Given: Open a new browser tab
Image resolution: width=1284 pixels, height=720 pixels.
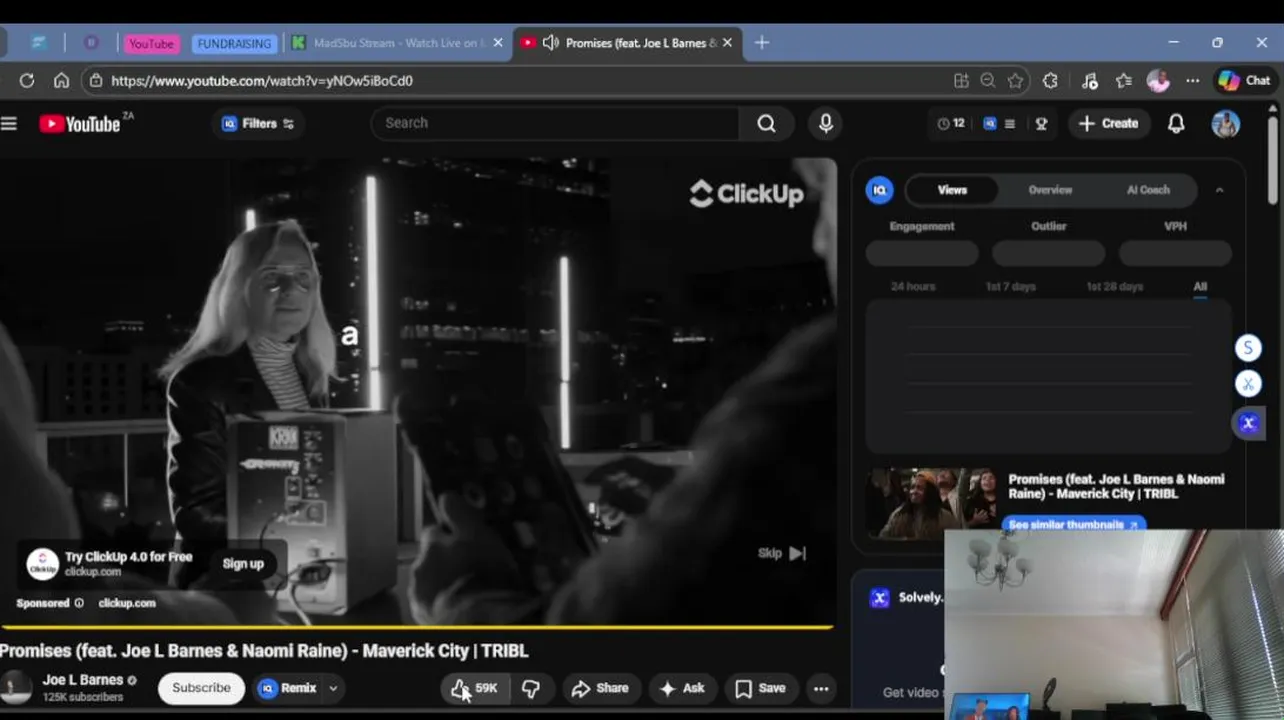Looking at the screenshot, I should tap(762, 43).
